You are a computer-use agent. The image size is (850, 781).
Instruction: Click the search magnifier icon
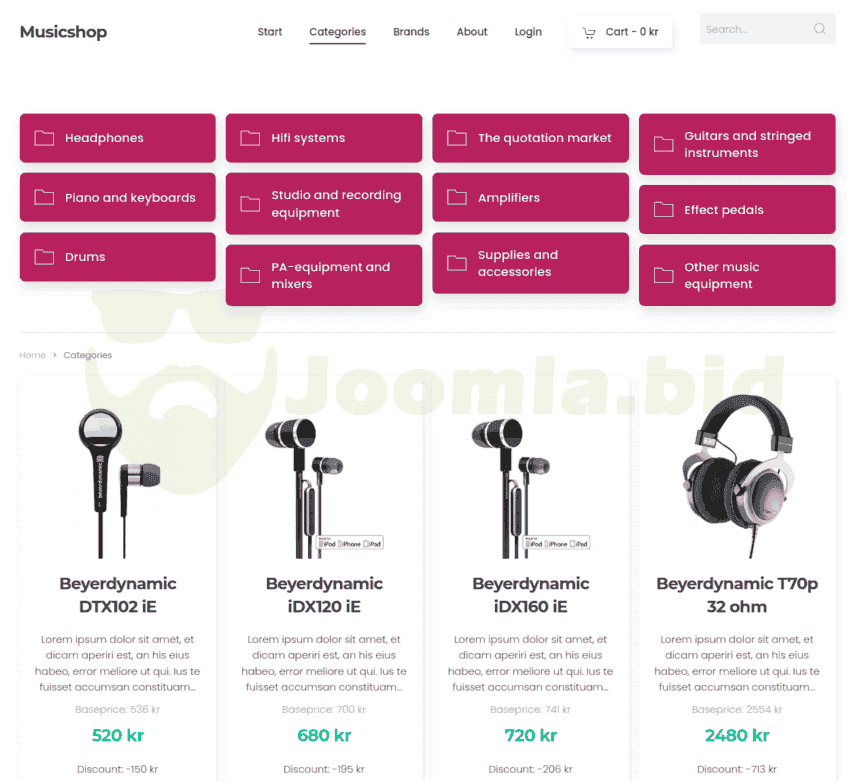tap(819, 29)
